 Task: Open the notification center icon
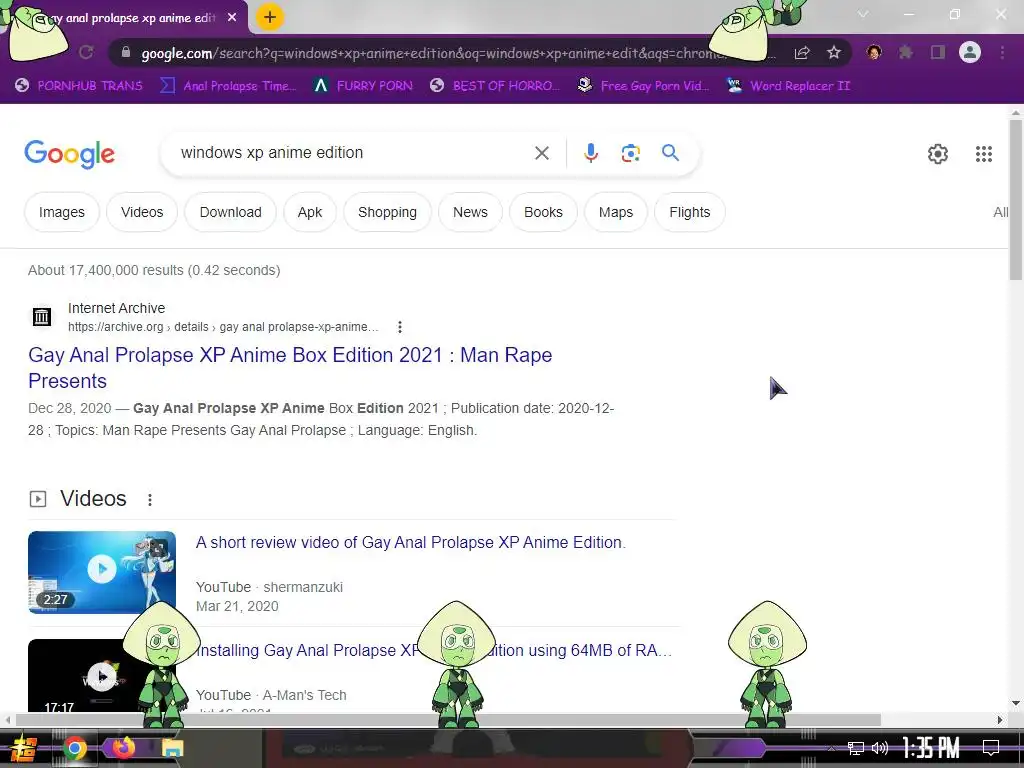click(991, 748)
